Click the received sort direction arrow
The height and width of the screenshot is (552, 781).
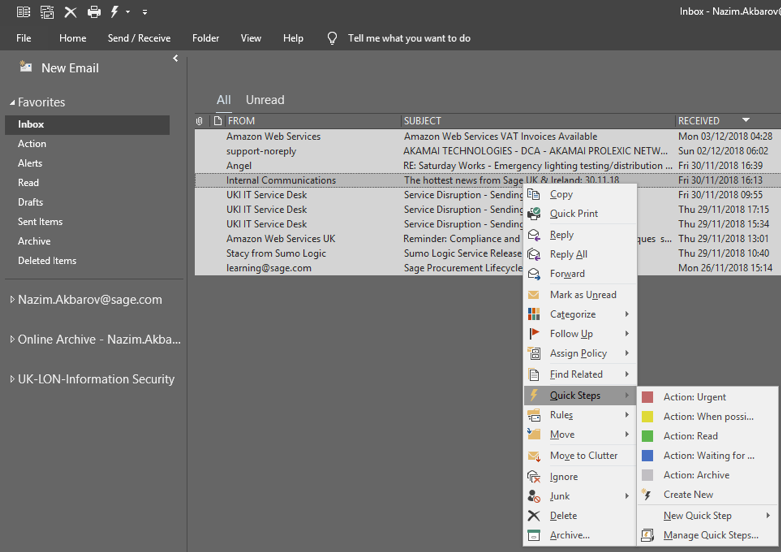coord(746,120)
